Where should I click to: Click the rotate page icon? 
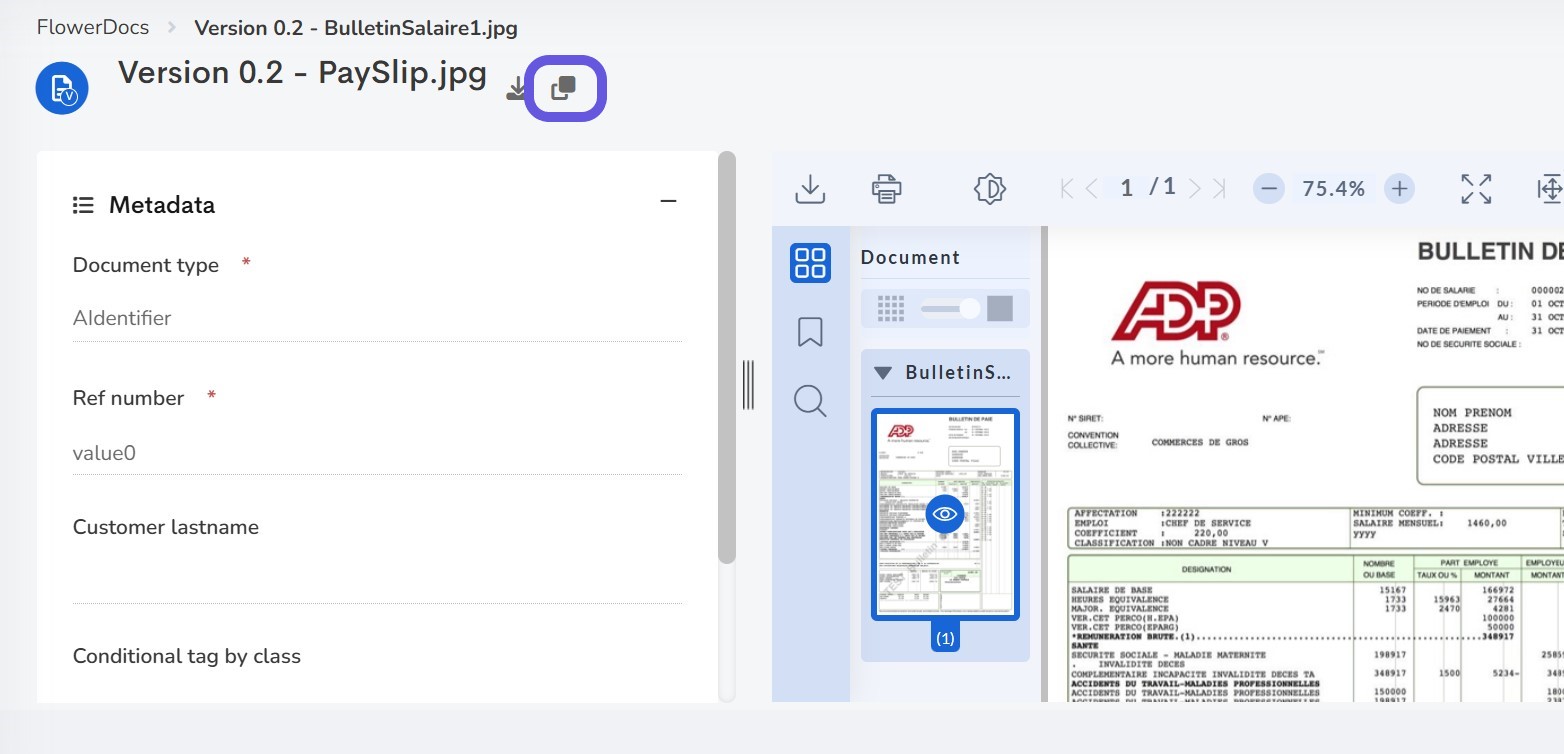coord(989,188)
